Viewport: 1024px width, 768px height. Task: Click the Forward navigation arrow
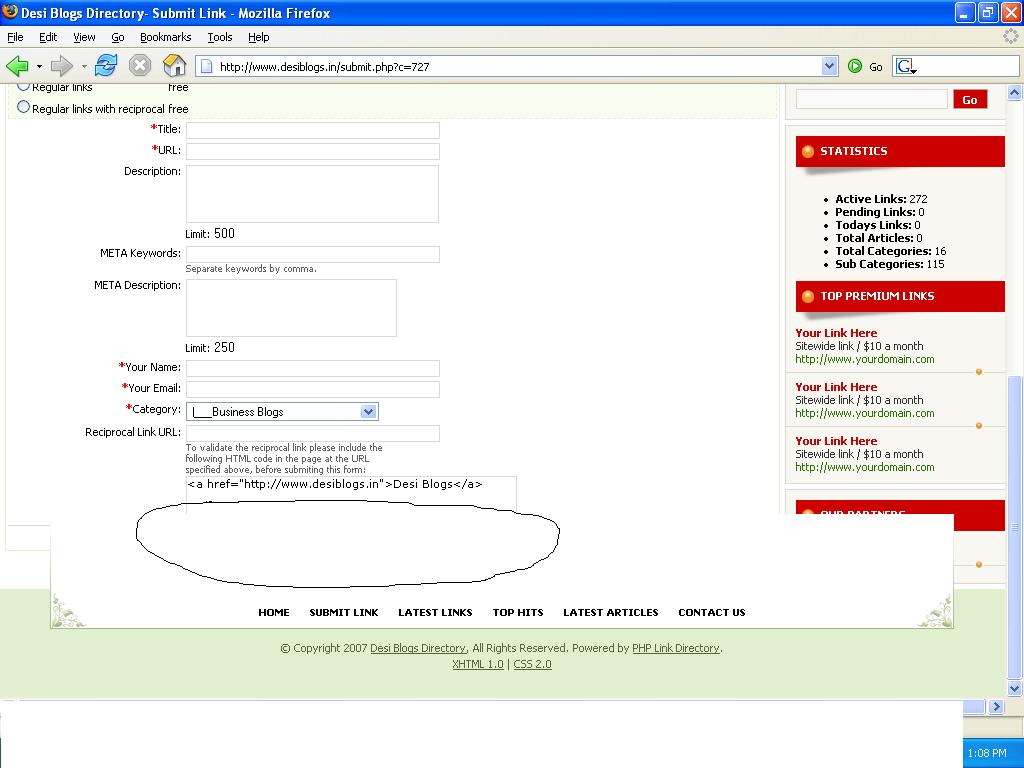(62, 66)
